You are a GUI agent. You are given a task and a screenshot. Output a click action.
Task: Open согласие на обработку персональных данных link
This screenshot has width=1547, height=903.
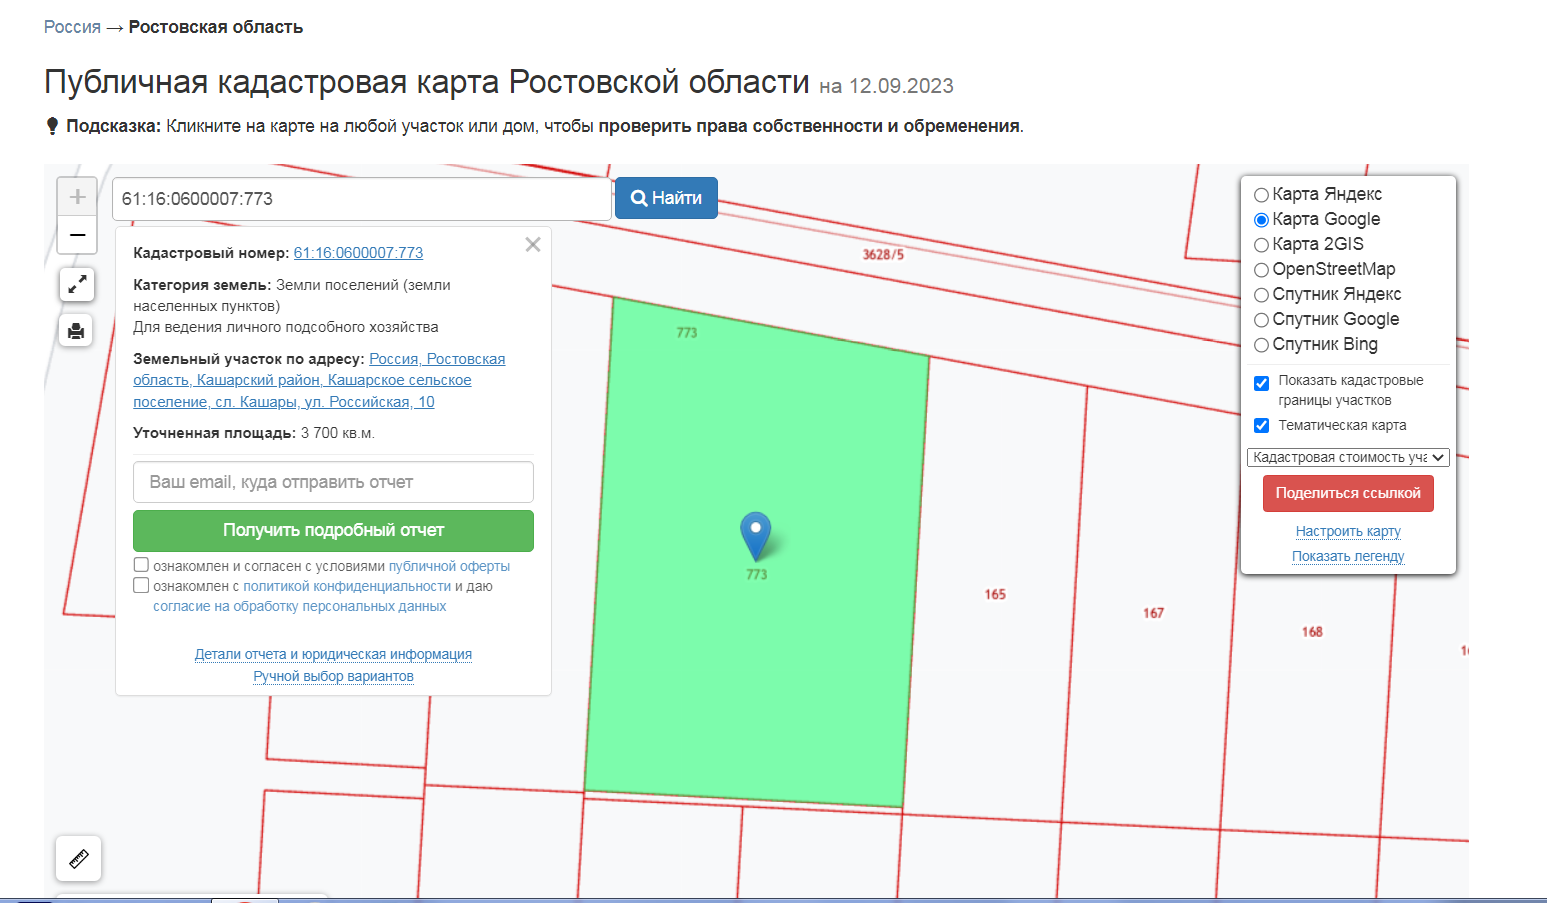[299, 606]
